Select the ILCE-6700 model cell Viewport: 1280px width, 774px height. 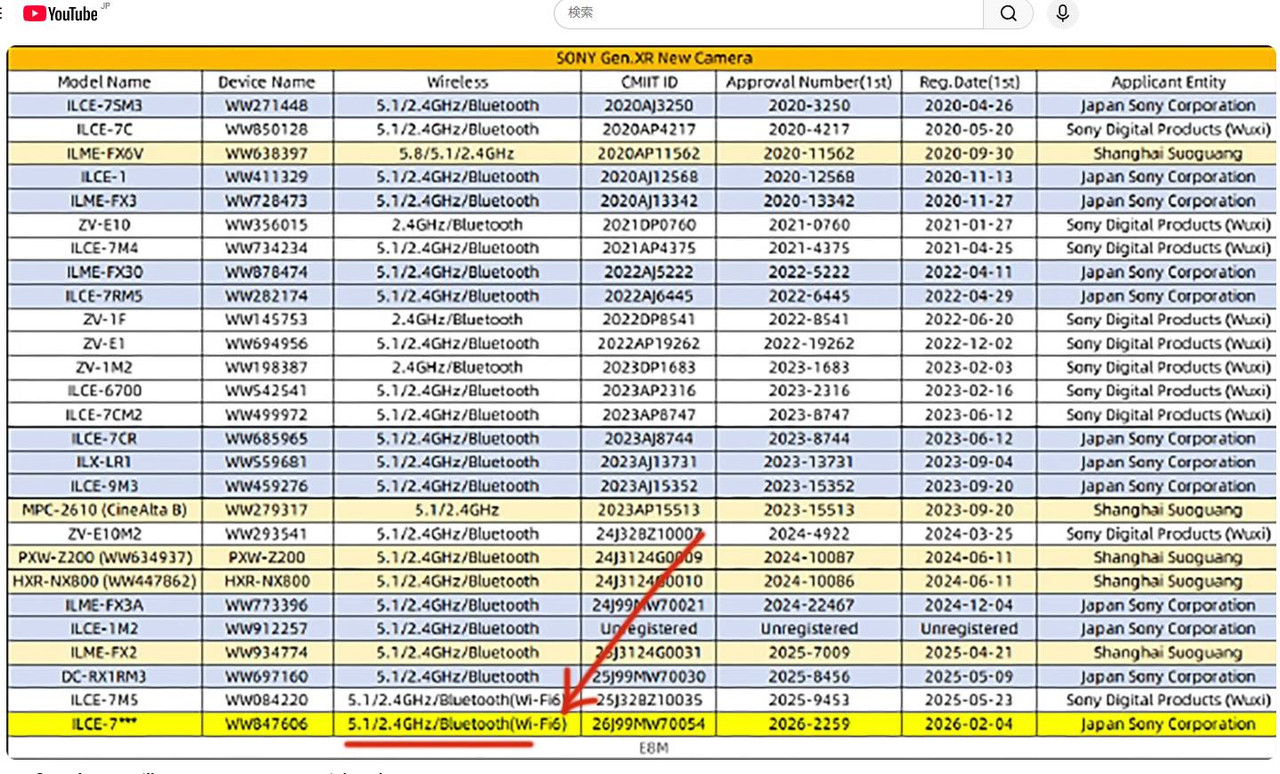coord(104,391)
